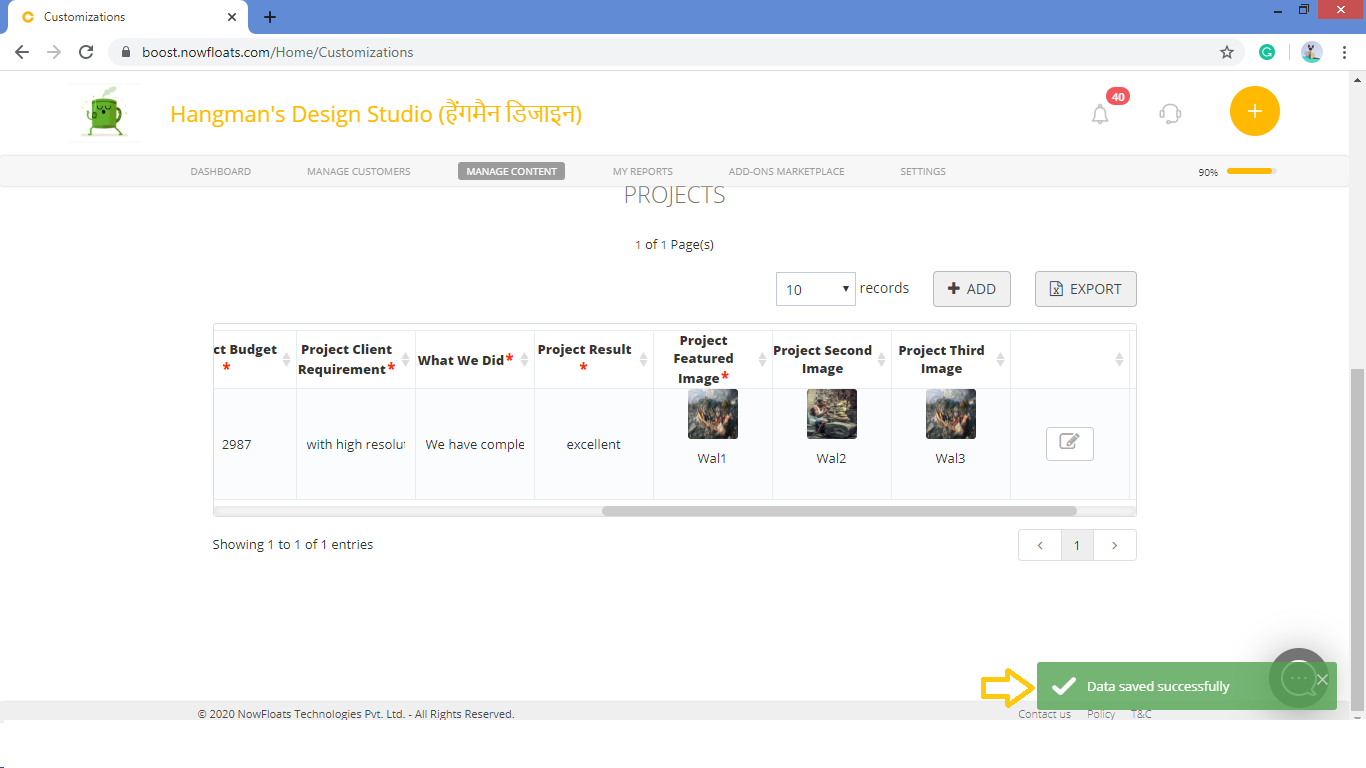This screenshot has height=768, width=1366.
Task: Reload the page
Action: [x=86, y=52]
